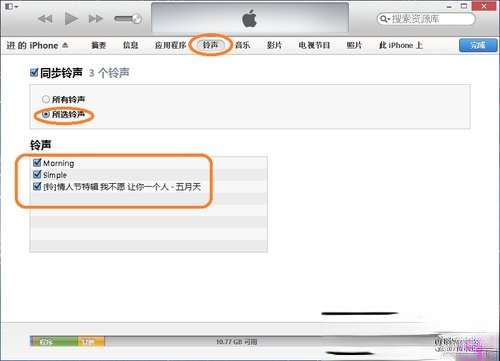Click the next track fast-forward button
500x361 pixels.
click(x=96, y=19)
